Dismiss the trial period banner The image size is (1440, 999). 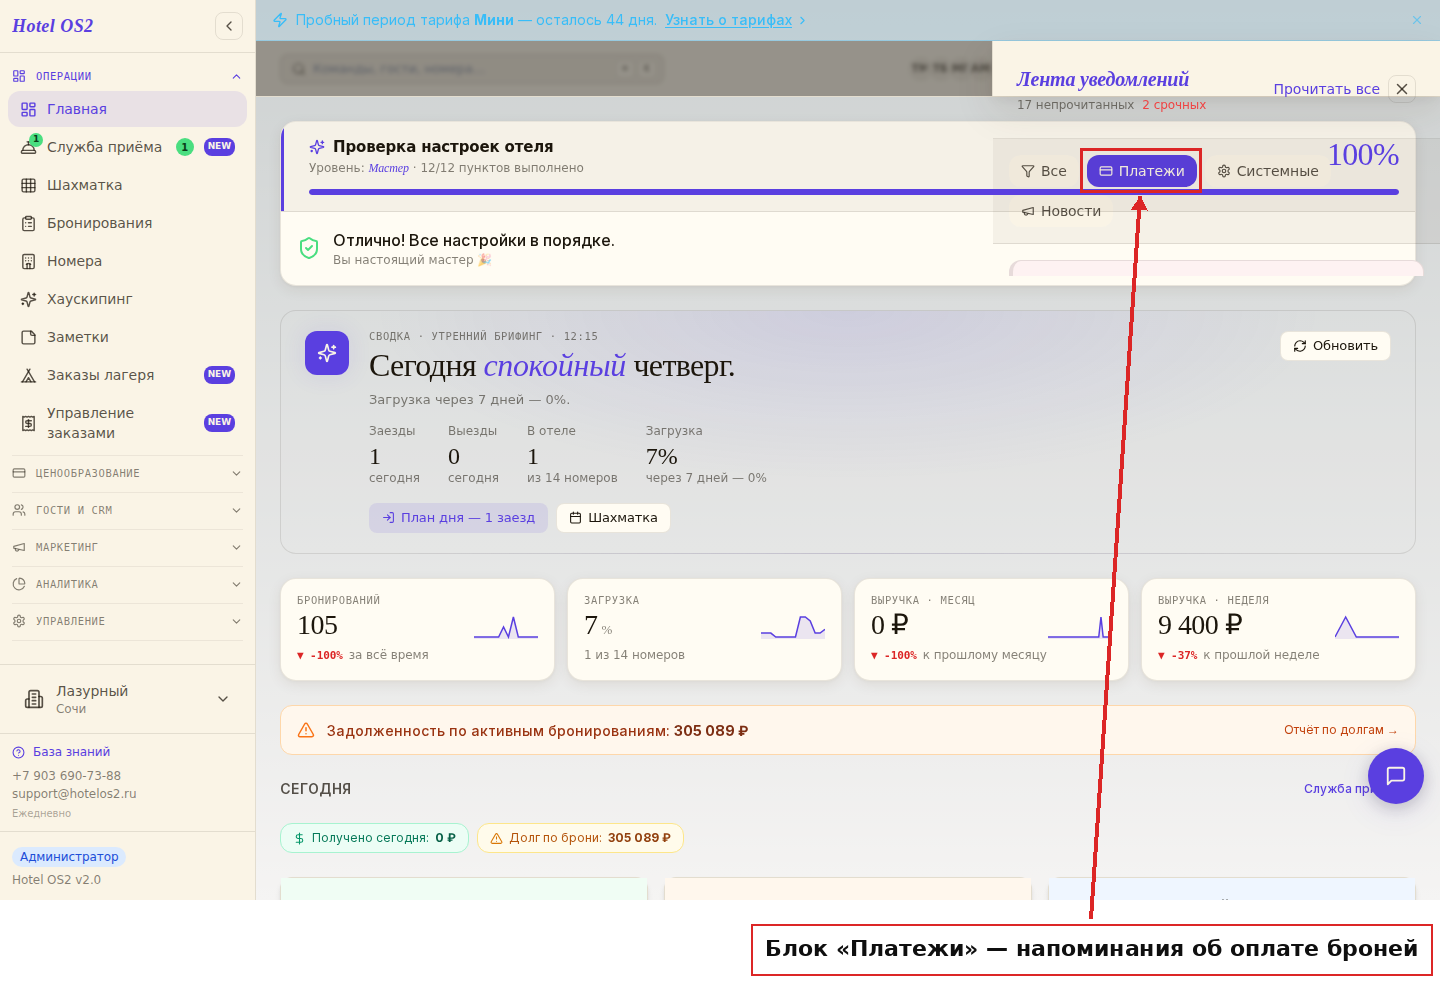tap(1417, 20)
